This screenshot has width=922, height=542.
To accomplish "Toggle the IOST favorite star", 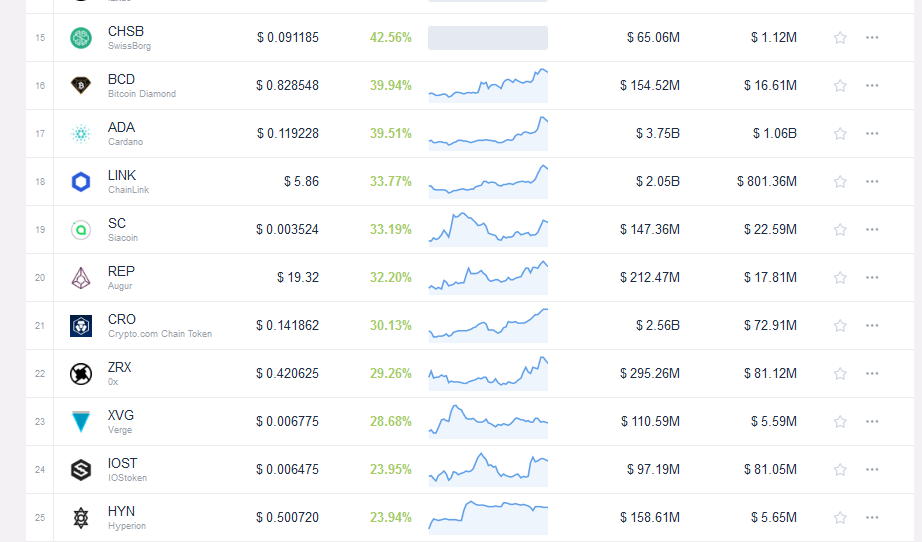I will pos(840,470).
